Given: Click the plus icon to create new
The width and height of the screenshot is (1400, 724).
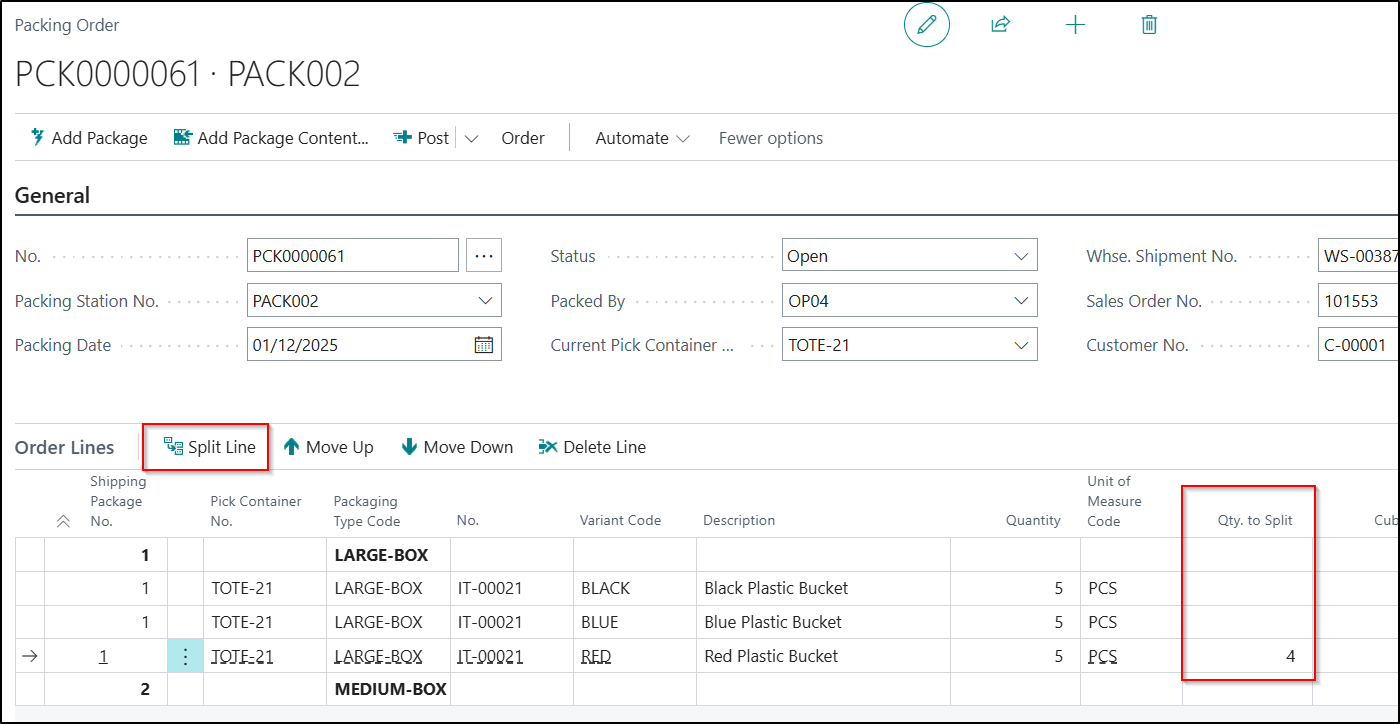Looking at the screenshot, I should (x=1075, y=25).
